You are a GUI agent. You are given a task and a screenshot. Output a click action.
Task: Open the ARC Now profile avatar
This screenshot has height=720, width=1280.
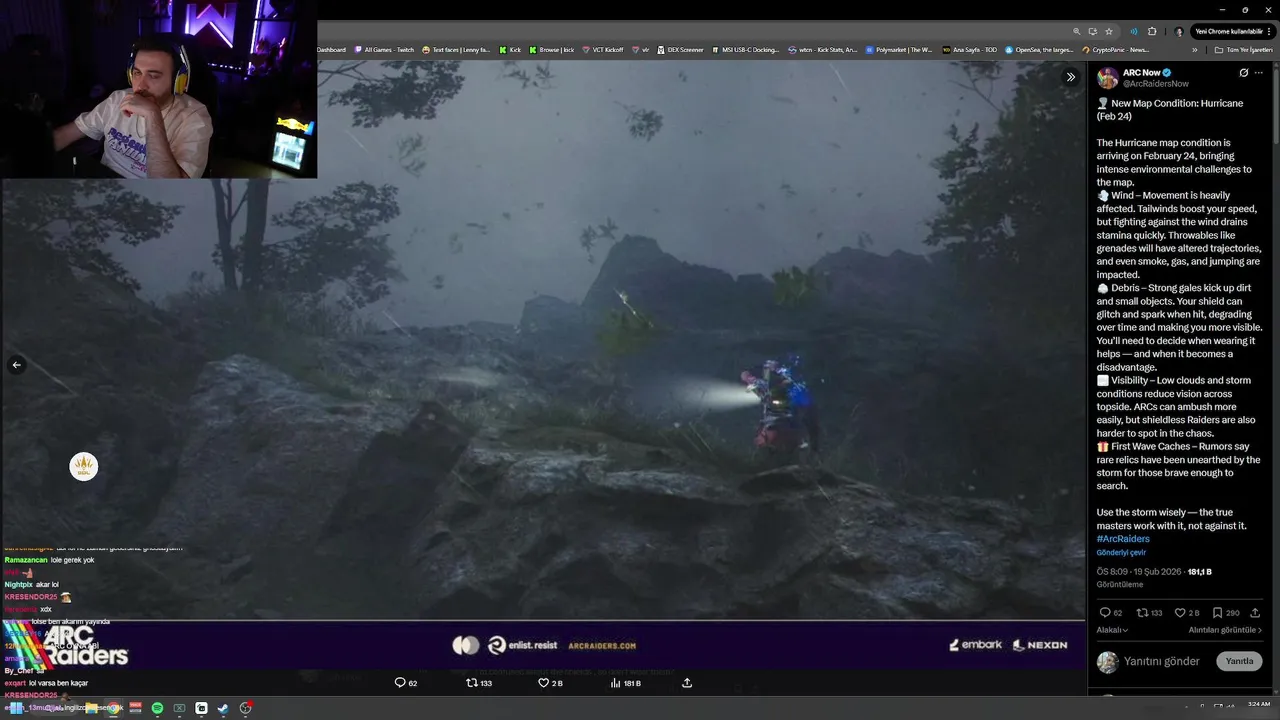tap(1107, 78)
